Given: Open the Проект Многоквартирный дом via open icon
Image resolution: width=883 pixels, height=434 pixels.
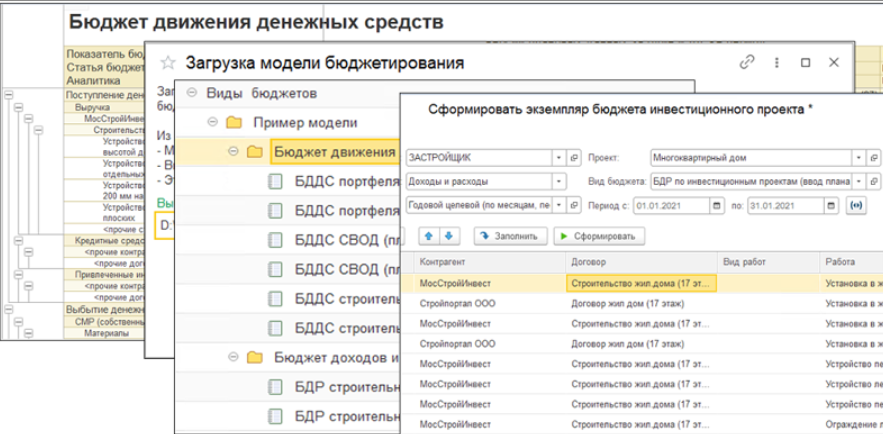Looking at the screenshot, I should coord(873,158).
